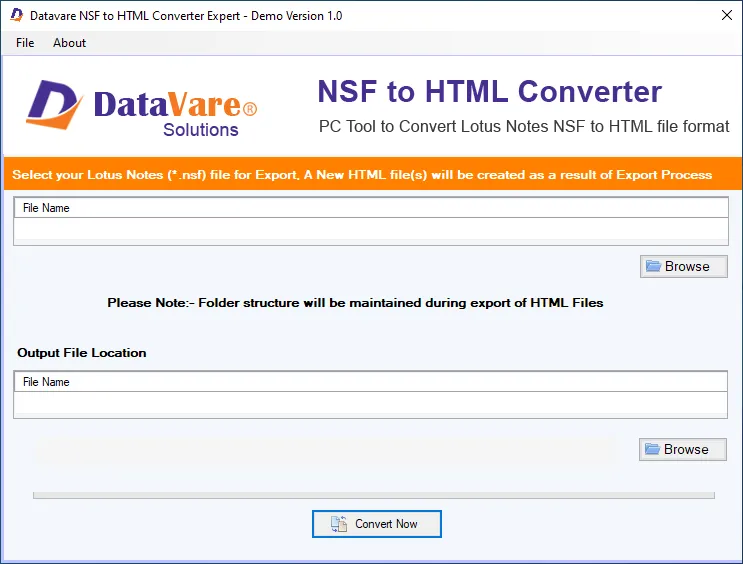Click the convert documents icon in Convert Now
This screenshot has width=743, height=564.
click(x=339, y=524)
